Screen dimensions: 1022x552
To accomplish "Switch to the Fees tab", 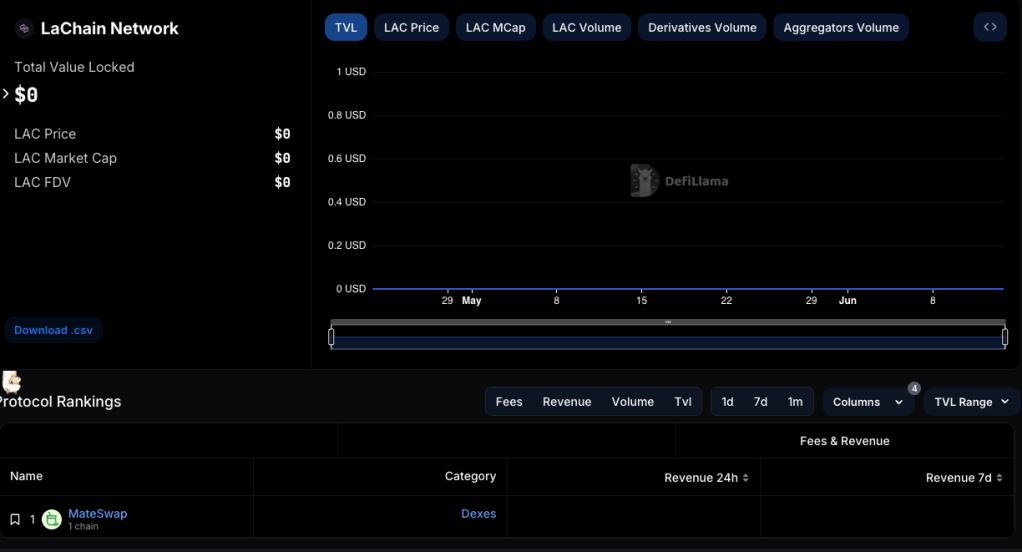I will [509, 402].
